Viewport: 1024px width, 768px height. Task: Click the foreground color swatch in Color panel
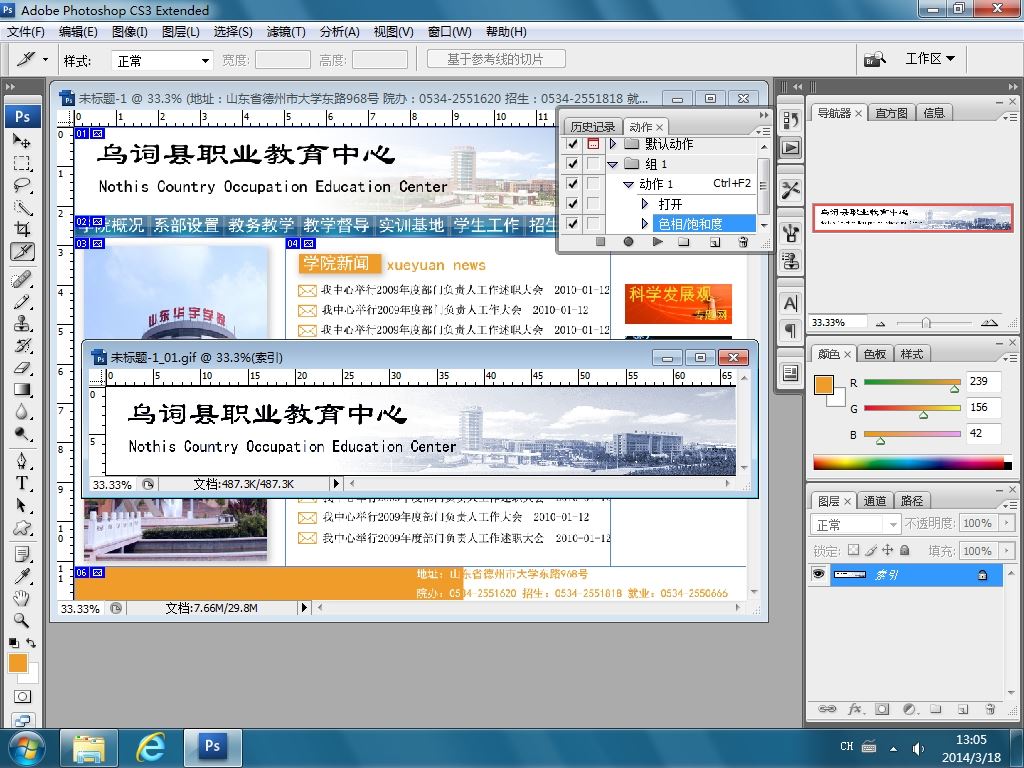pos(824,385)
